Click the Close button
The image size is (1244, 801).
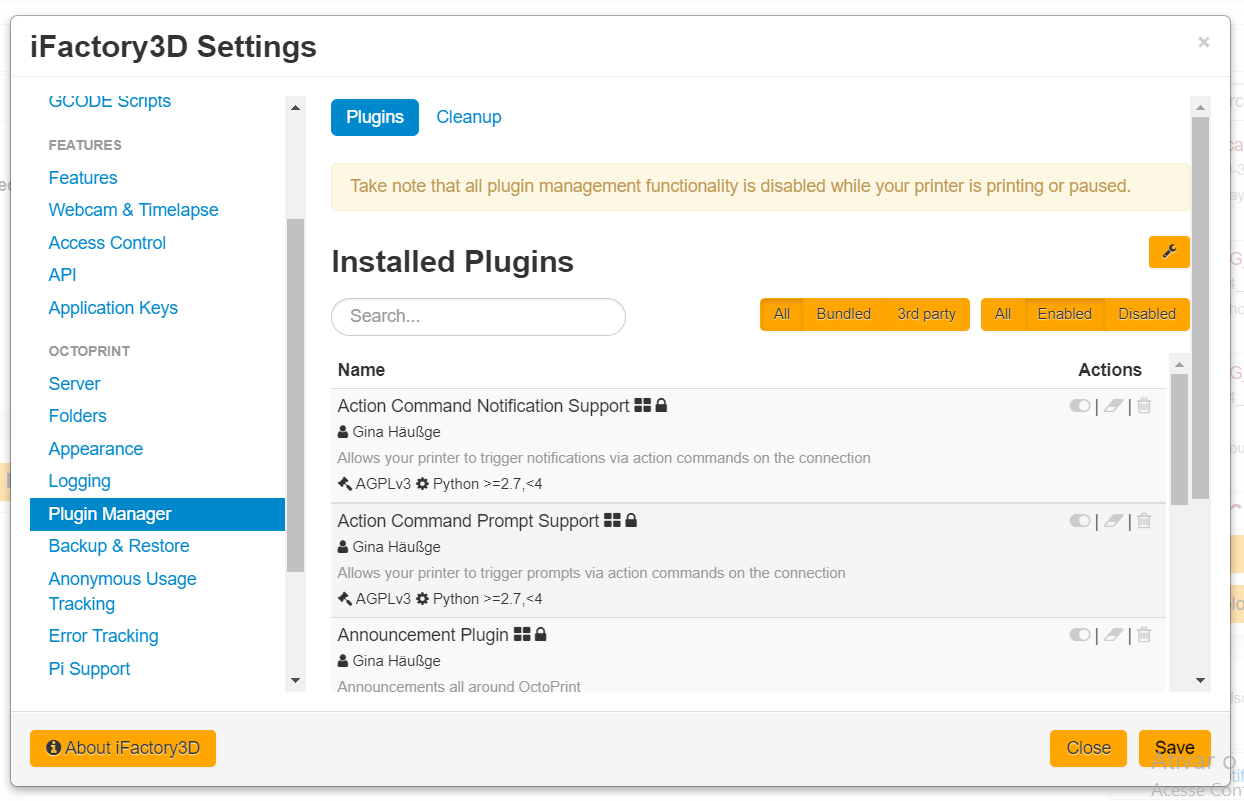pyautogui.click(x=1088, y=748)
